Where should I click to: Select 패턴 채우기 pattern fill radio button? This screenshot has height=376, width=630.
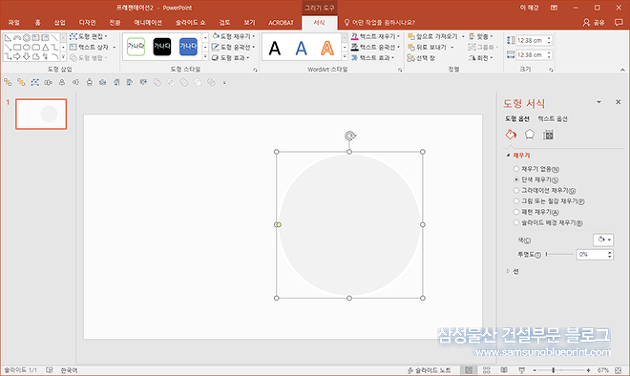pos(516,212)
